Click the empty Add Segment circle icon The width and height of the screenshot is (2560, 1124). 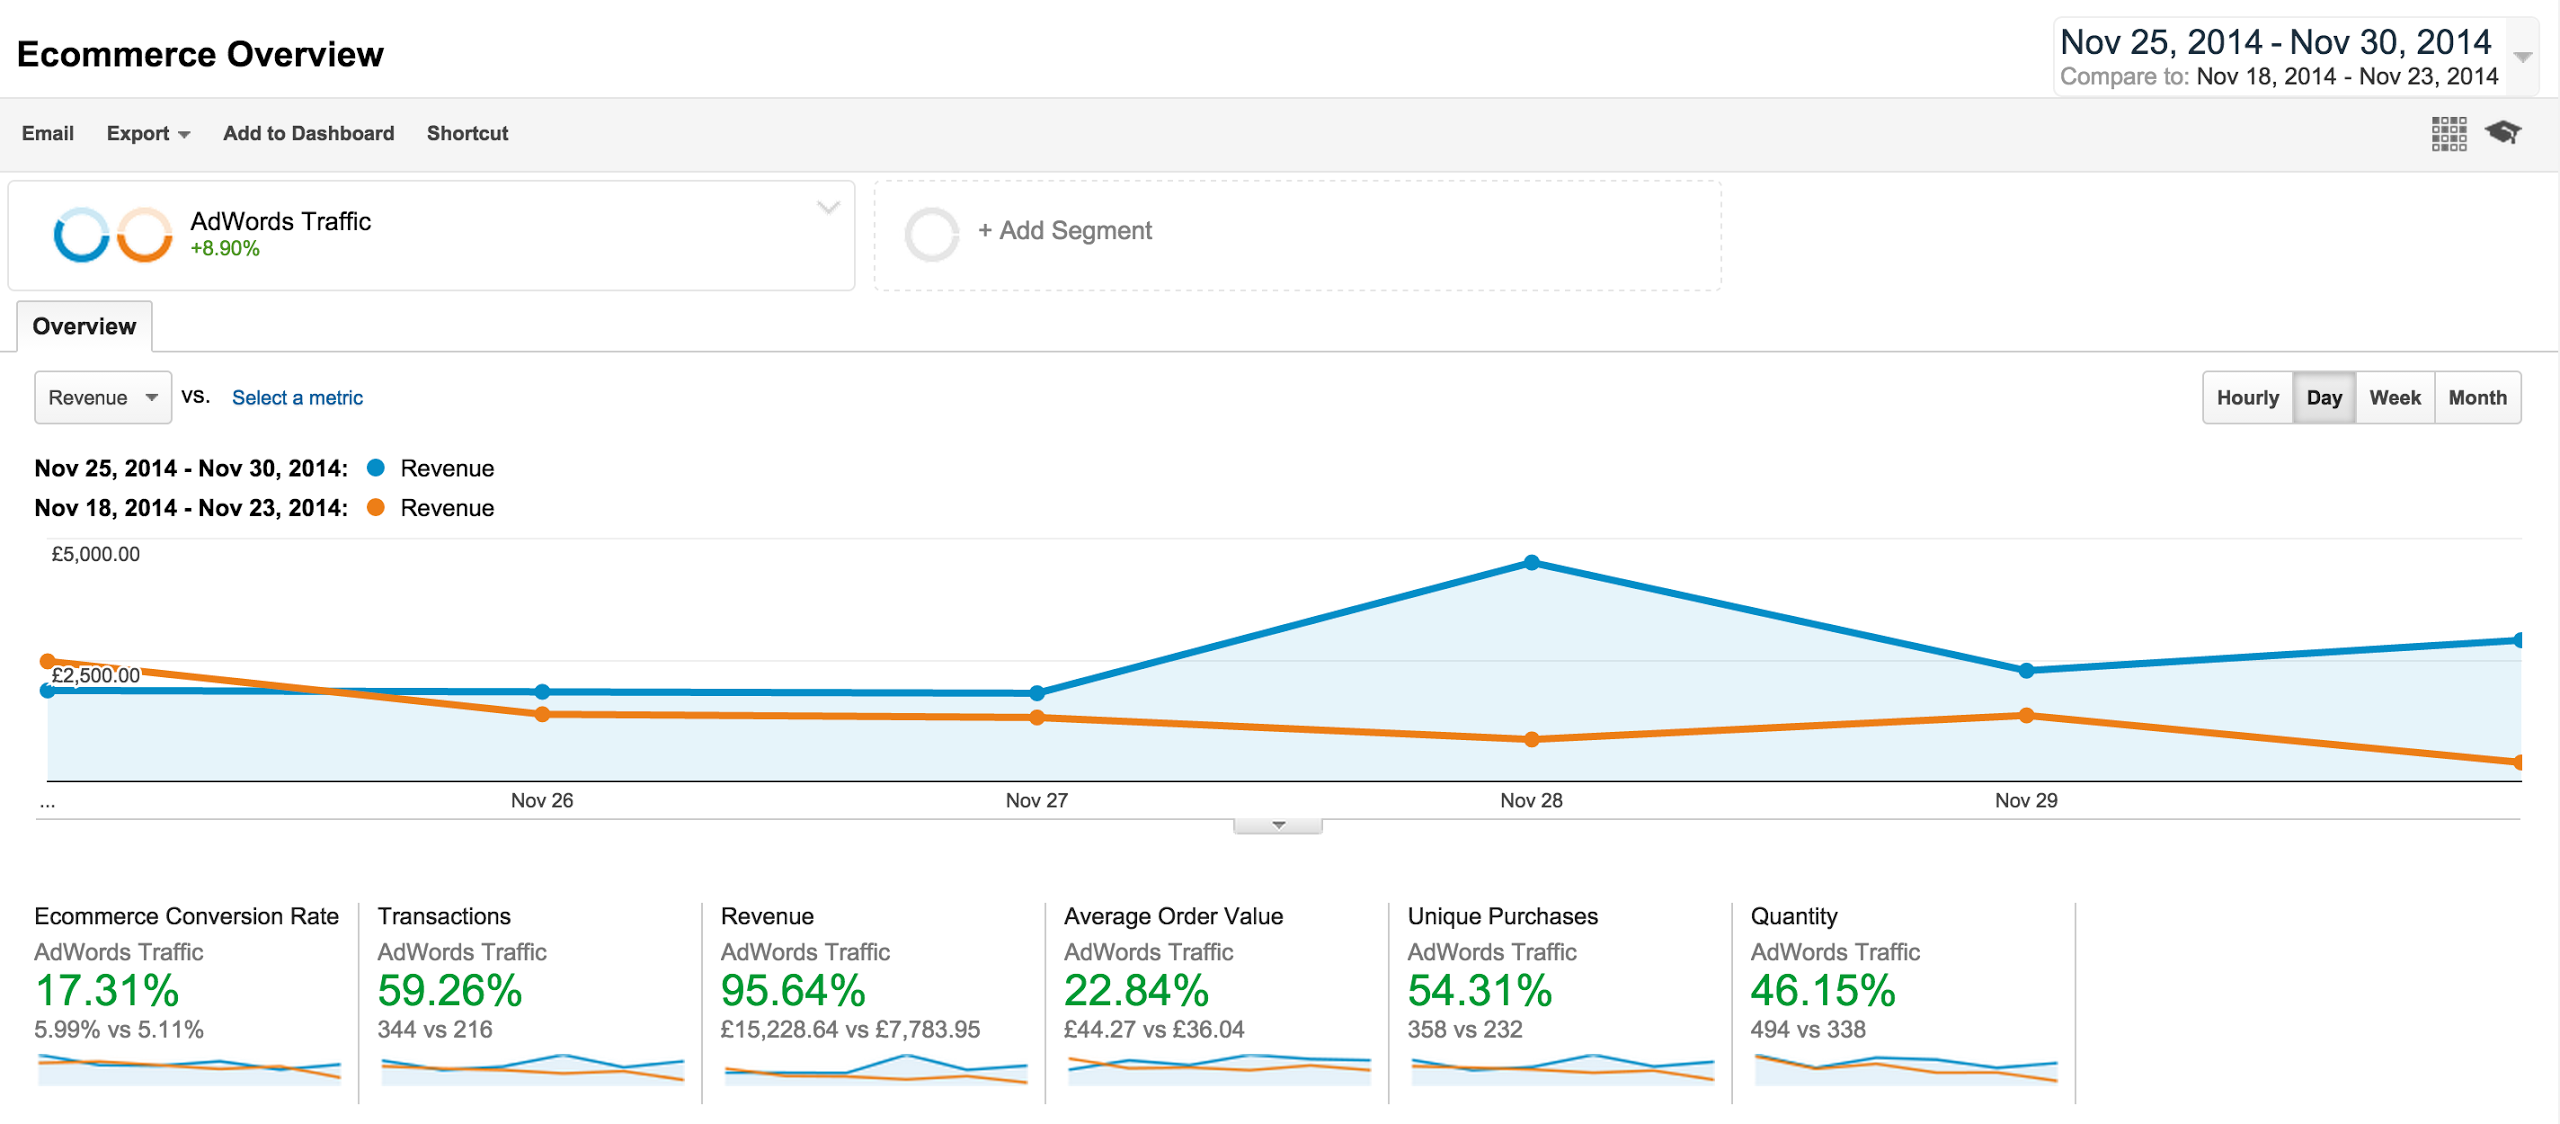(931, 234)
